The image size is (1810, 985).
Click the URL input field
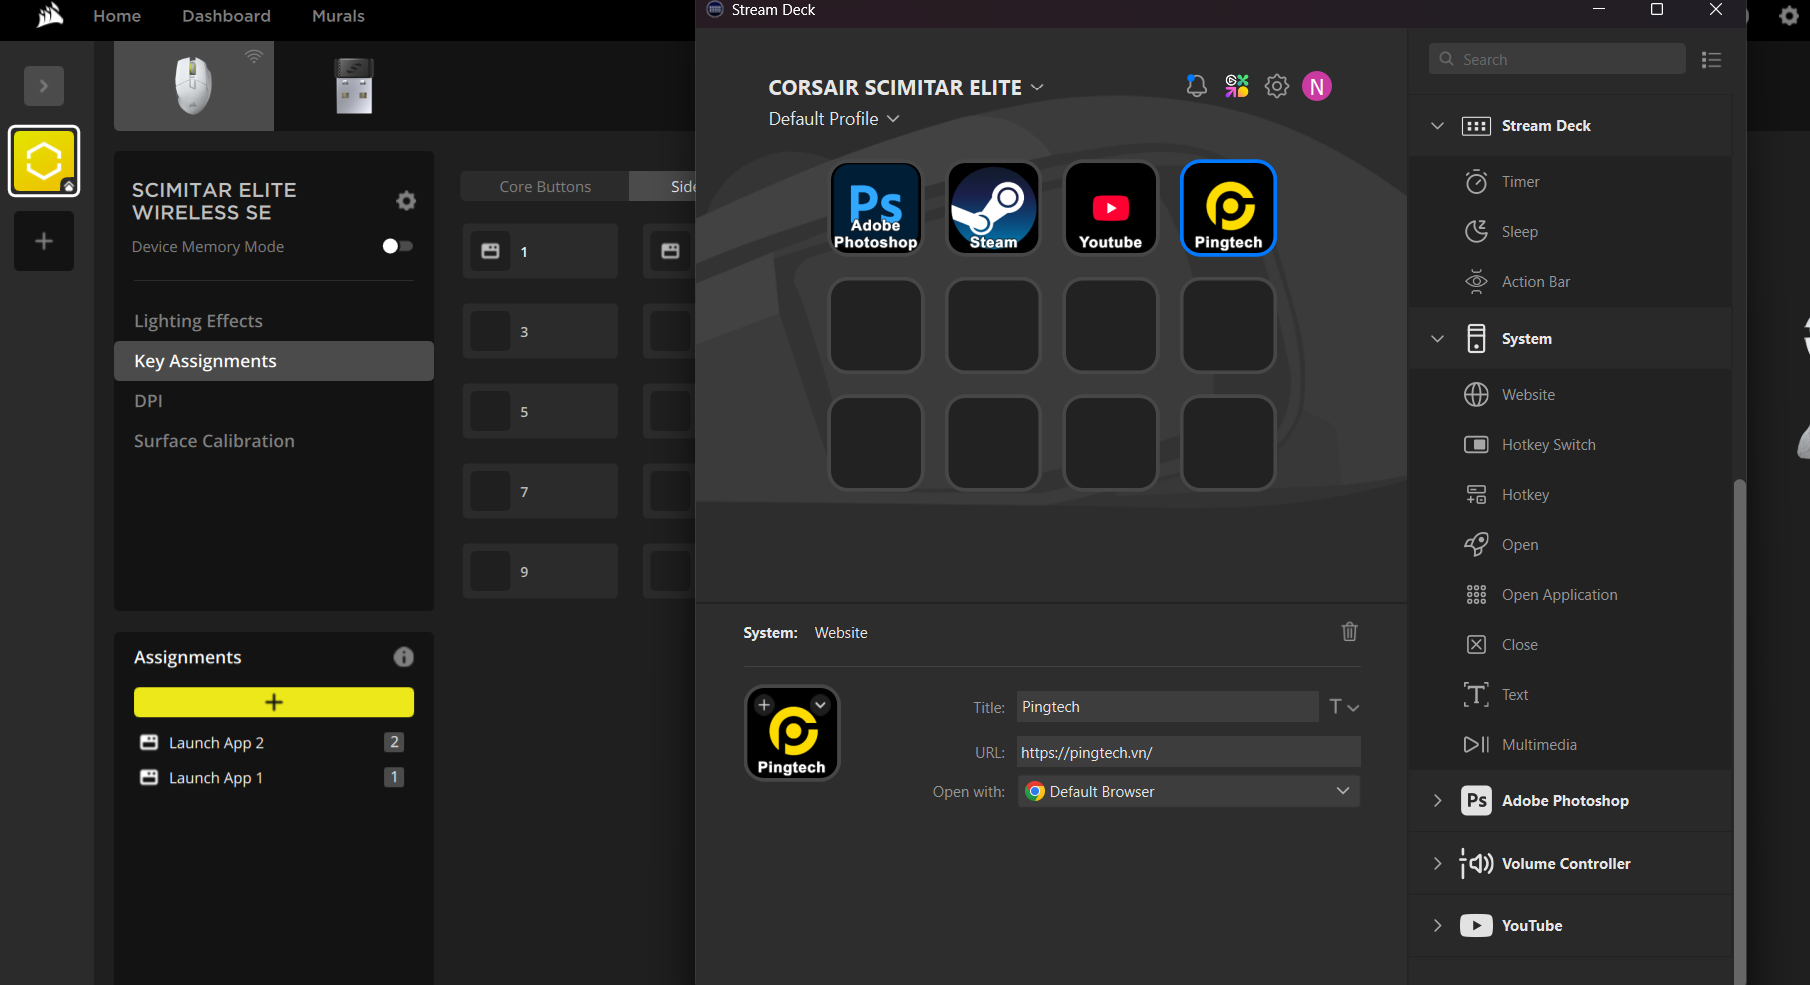click(1189, 752)
